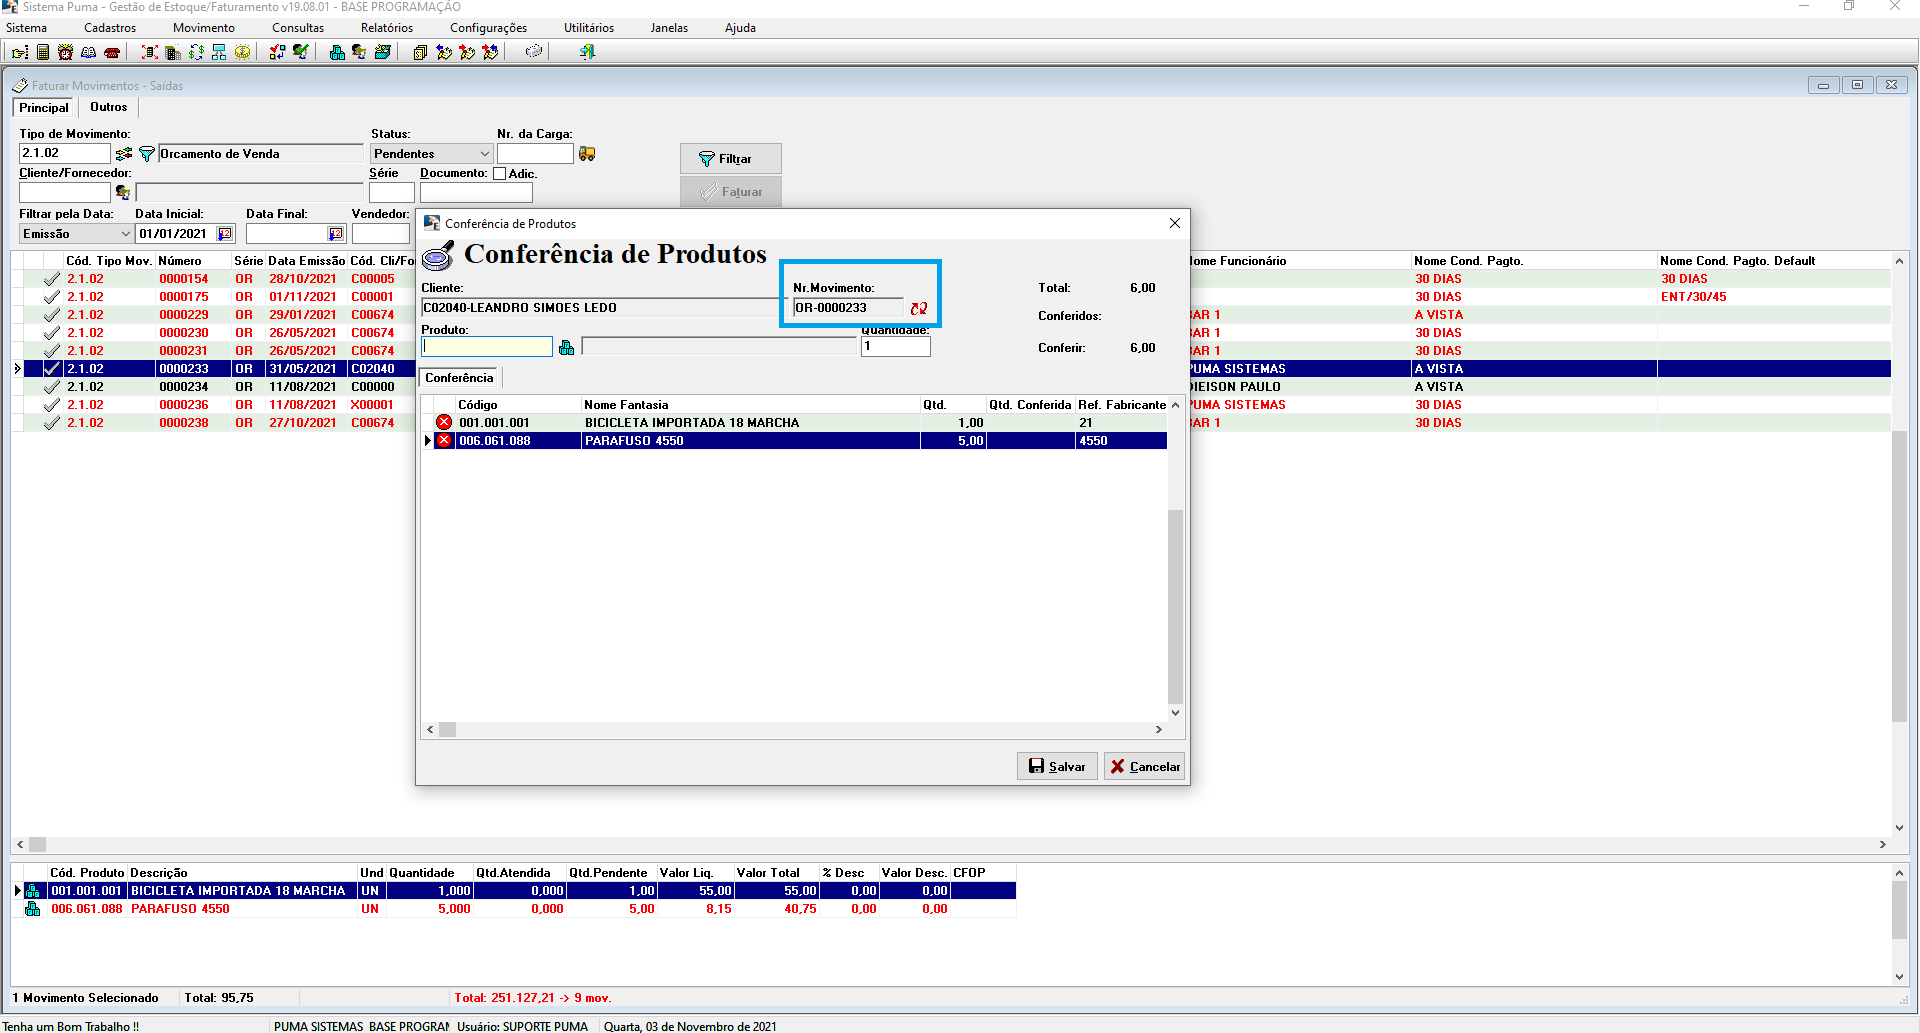The height and width of the screenshot is (1033, 1920).
Task: Open the Data Inicial calendar picker
Action: coord(225,234)
